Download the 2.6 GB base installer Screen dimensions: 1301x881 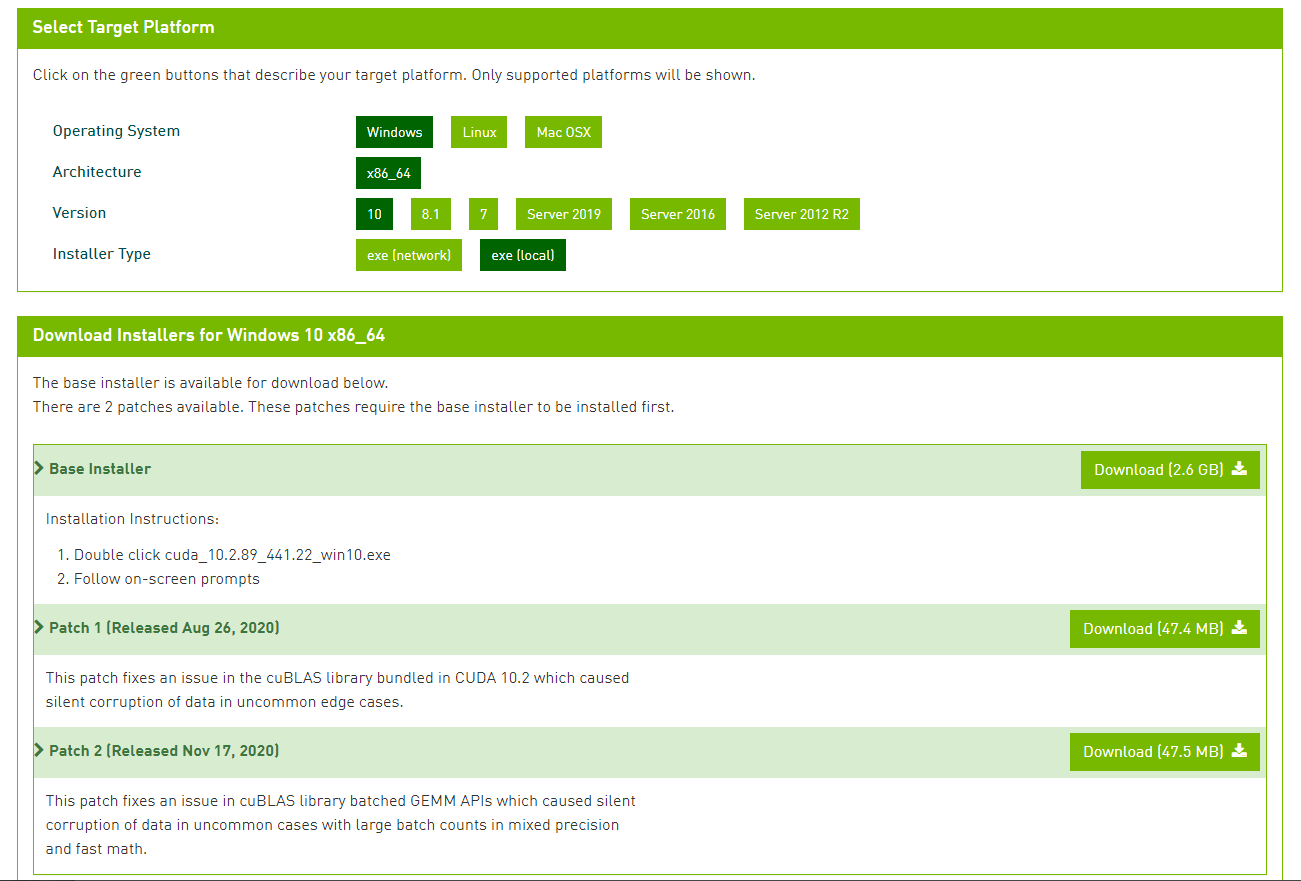(1170, 470)
